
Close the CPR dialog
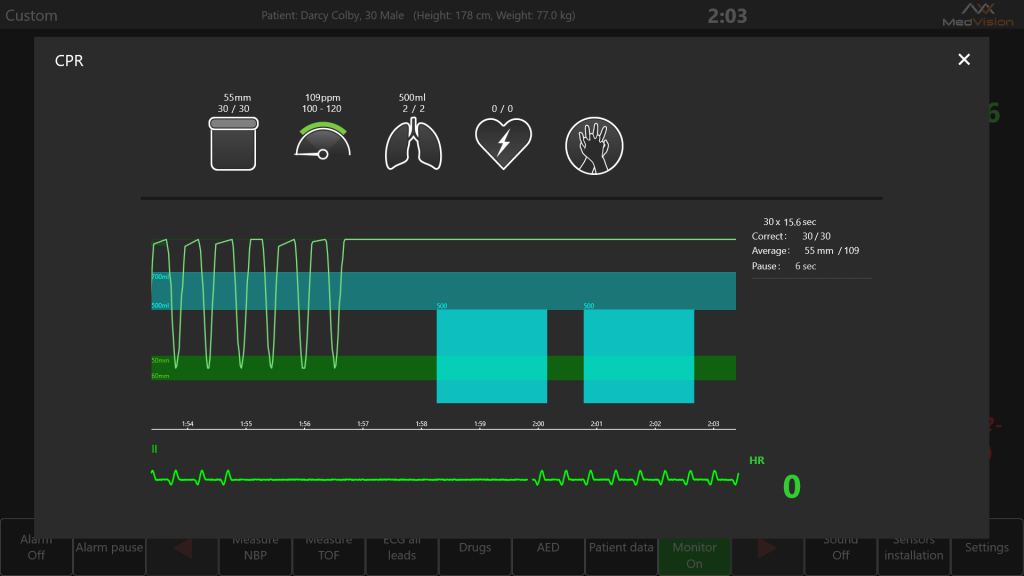964,59
